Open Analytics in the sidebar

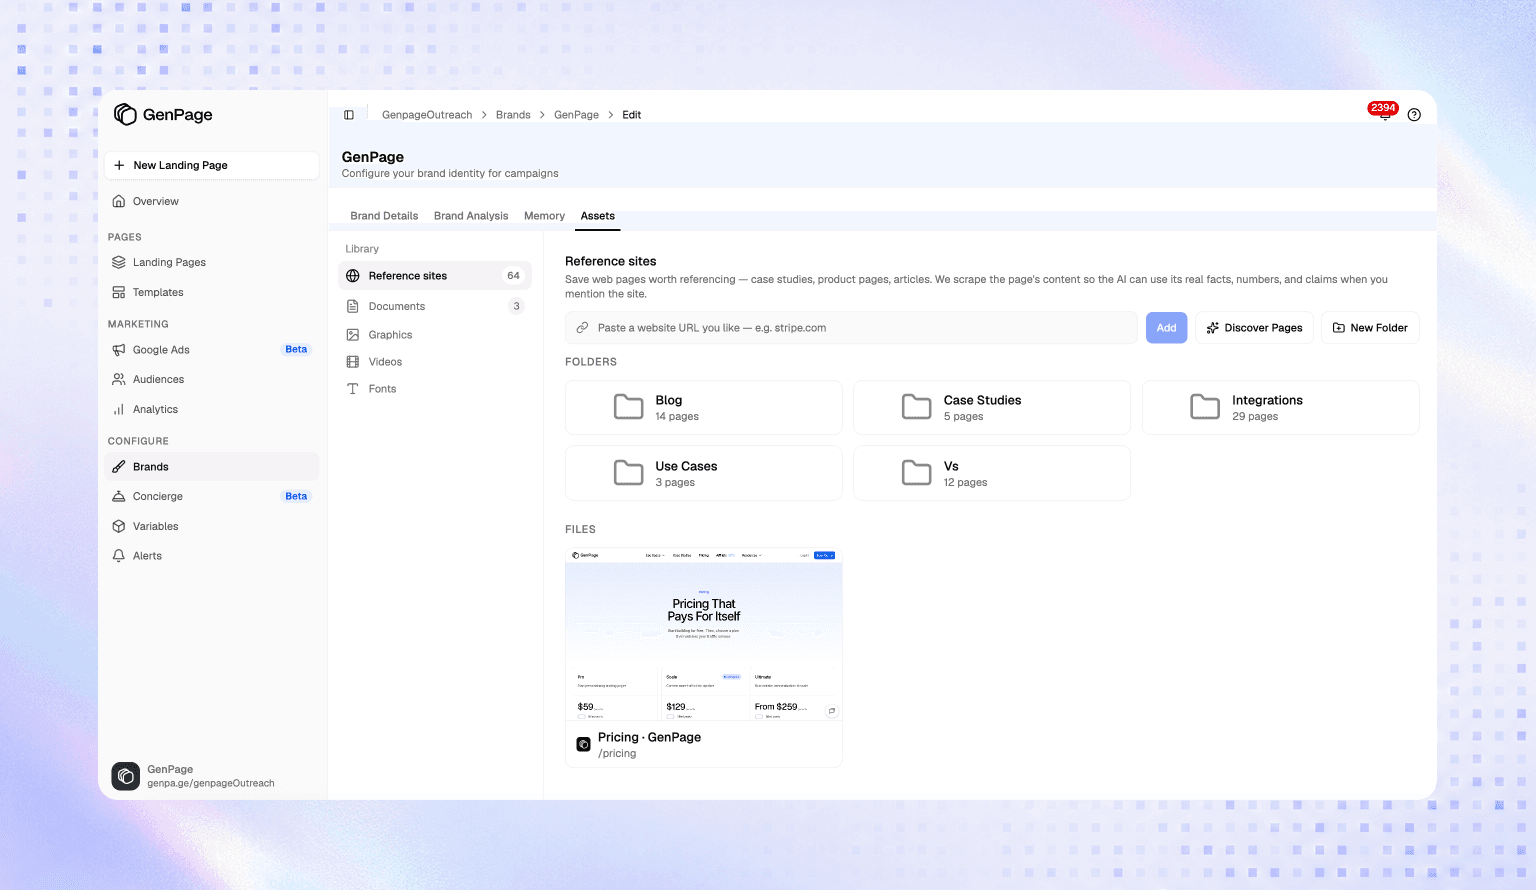click(x=212, y=409)
